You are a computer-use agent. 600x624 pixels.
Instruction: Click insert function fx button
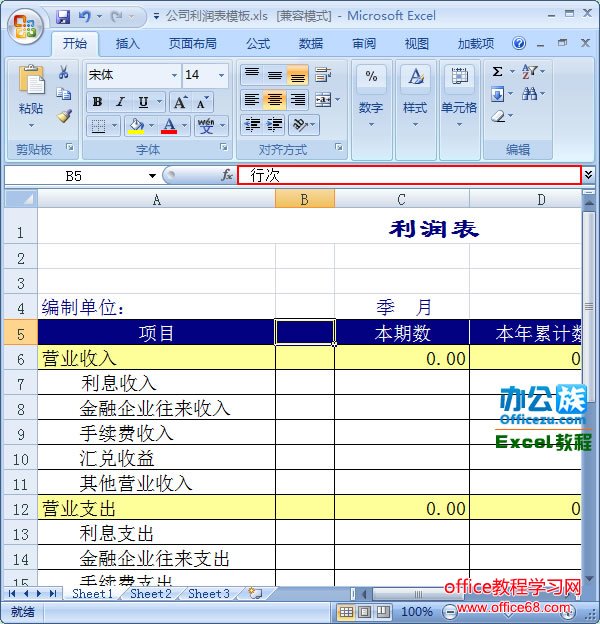click(227, 175)
